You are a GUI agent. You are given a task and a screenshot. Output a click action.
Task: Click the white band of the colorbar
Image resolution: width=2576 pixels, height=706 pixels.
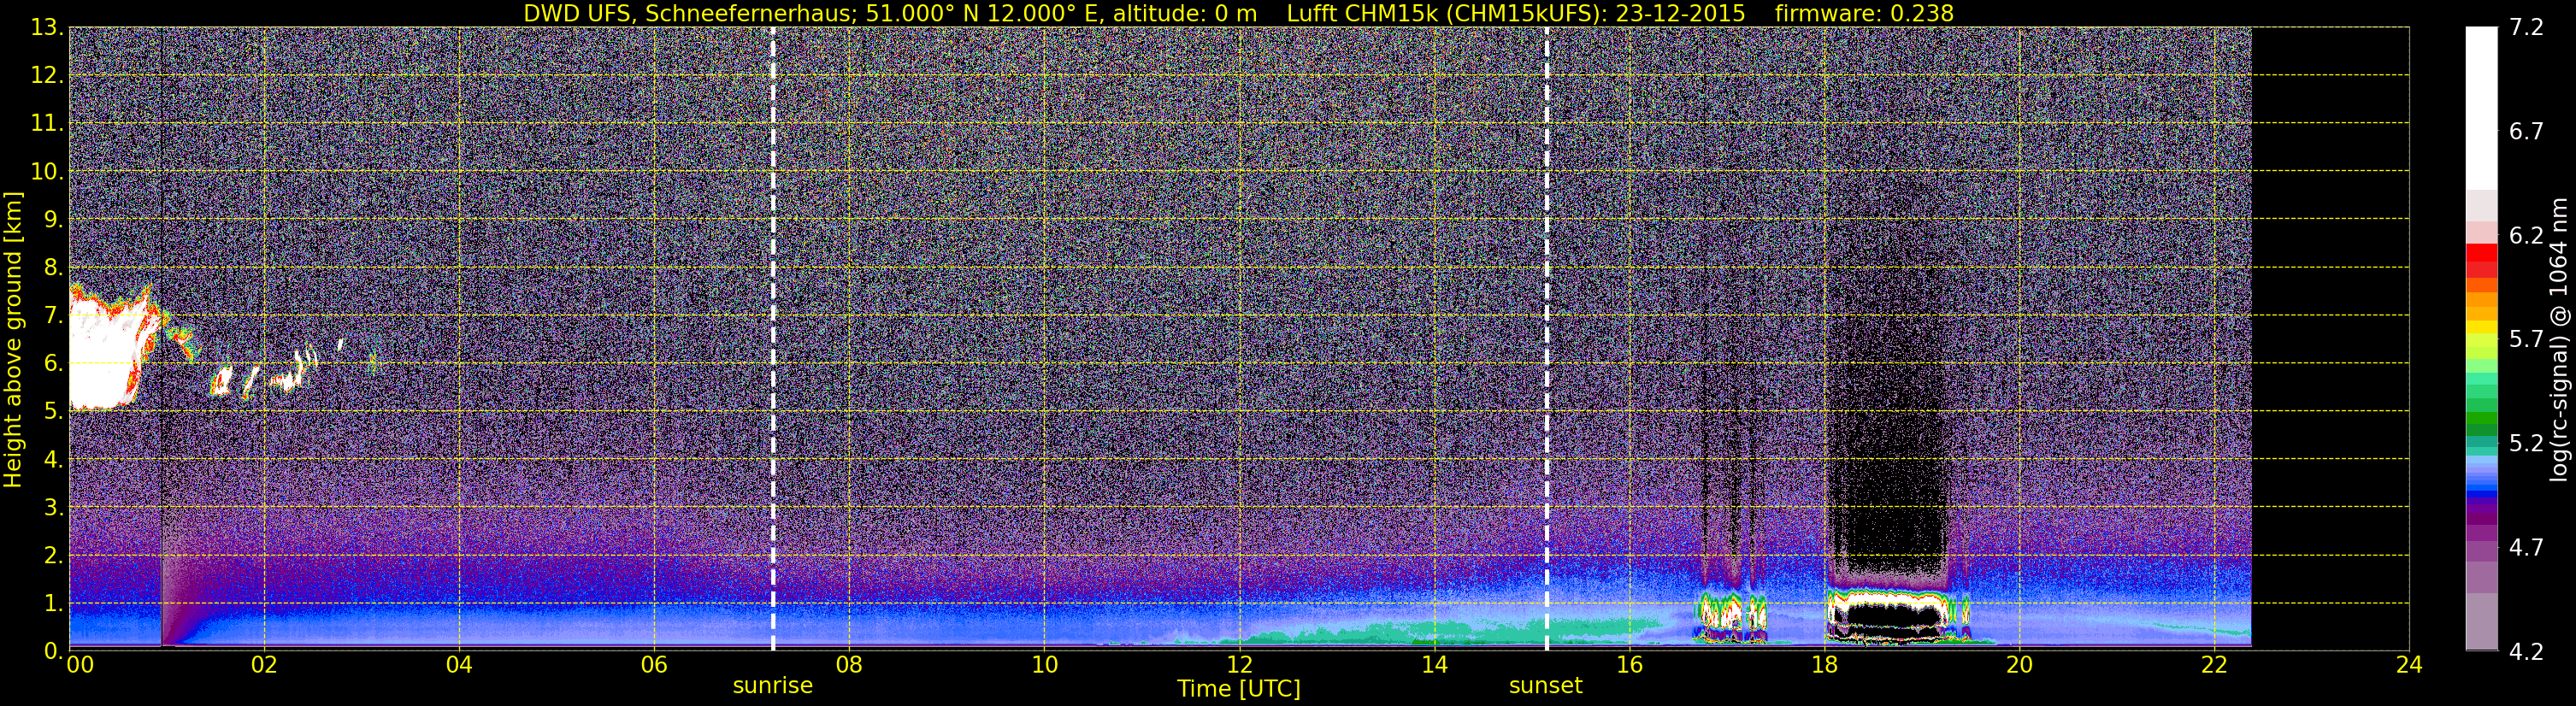pyautogui.click(x=2480, y=108)
